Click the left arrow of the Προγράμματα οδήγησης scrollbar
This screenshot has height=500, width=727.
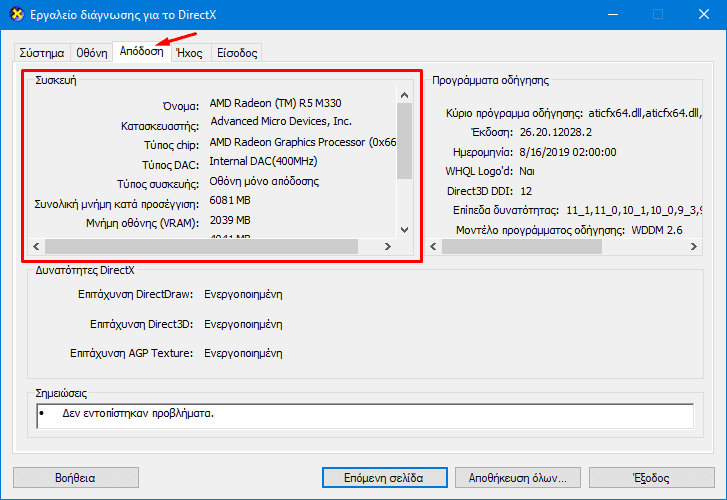[434, 246]
